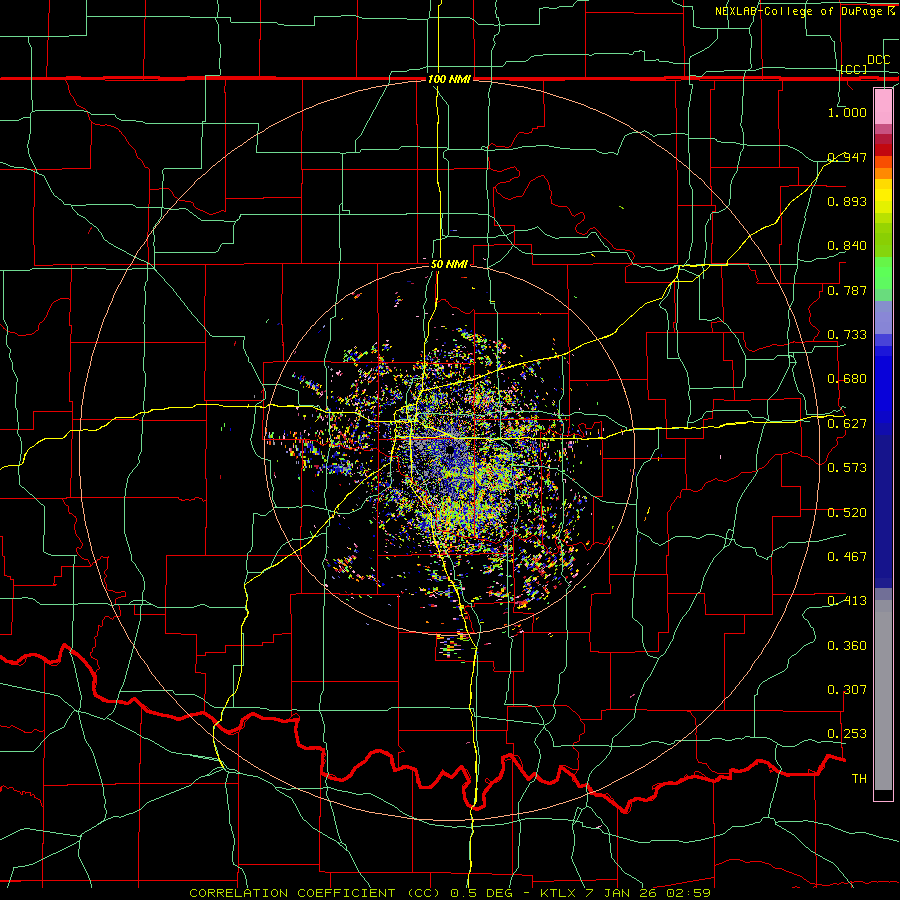Select the 0.307 legend value
The image size is (900, 900).
847,690
